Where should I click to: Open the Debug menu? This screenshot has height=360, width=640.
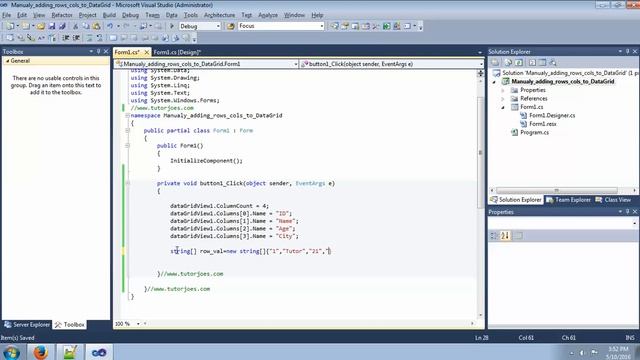(x=130, y=15)
